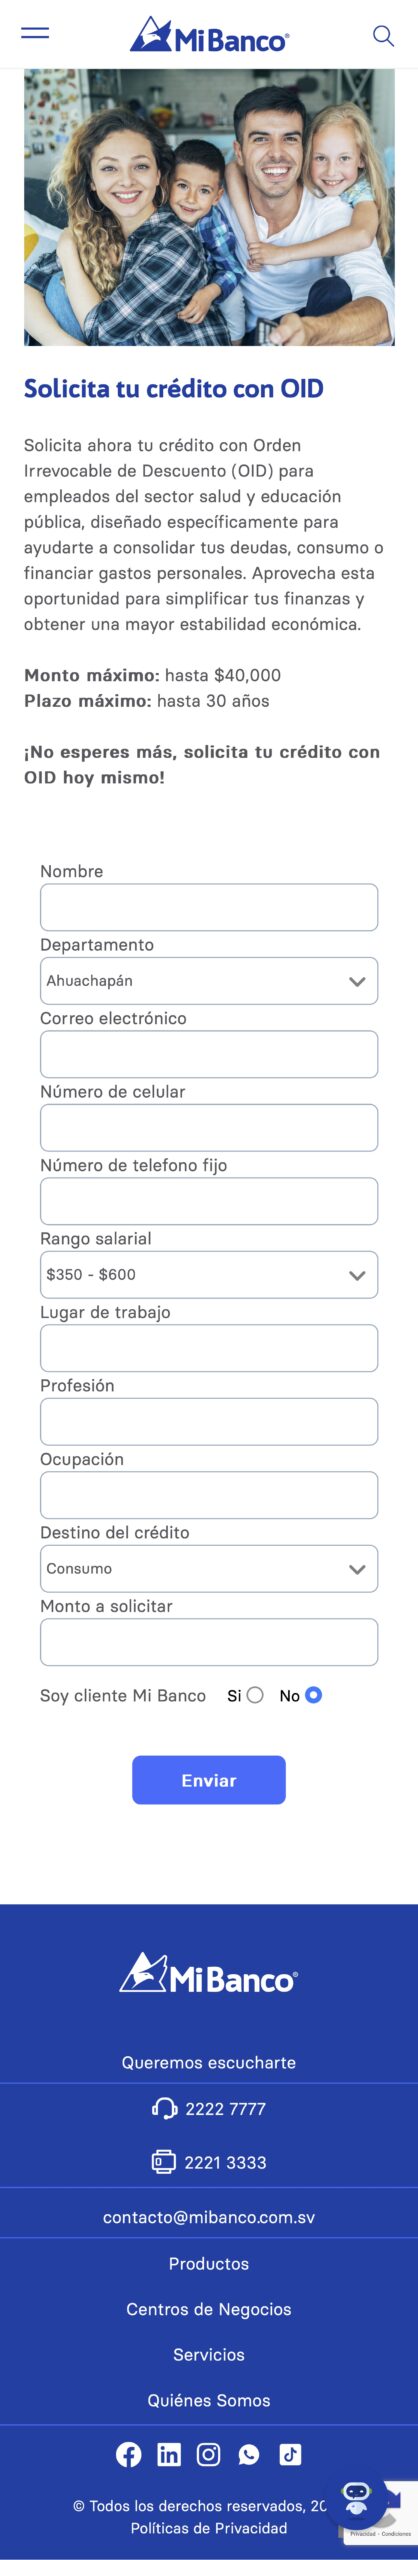Open the Productos footer menu item
Image resolution: width=418 pixels, height=2560 pixels.
[209, 2264]
